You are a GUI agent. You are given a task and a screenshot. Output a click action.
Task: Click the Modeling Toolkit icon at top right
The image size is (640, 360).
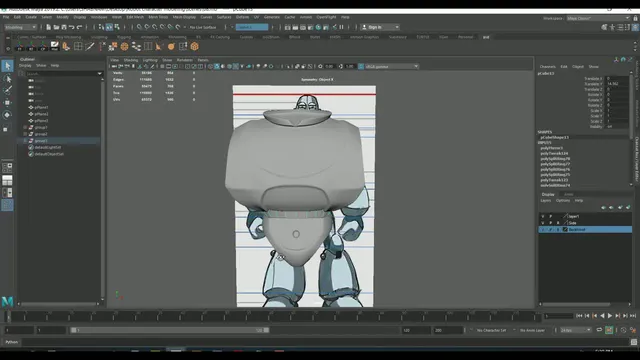[604, 27]
